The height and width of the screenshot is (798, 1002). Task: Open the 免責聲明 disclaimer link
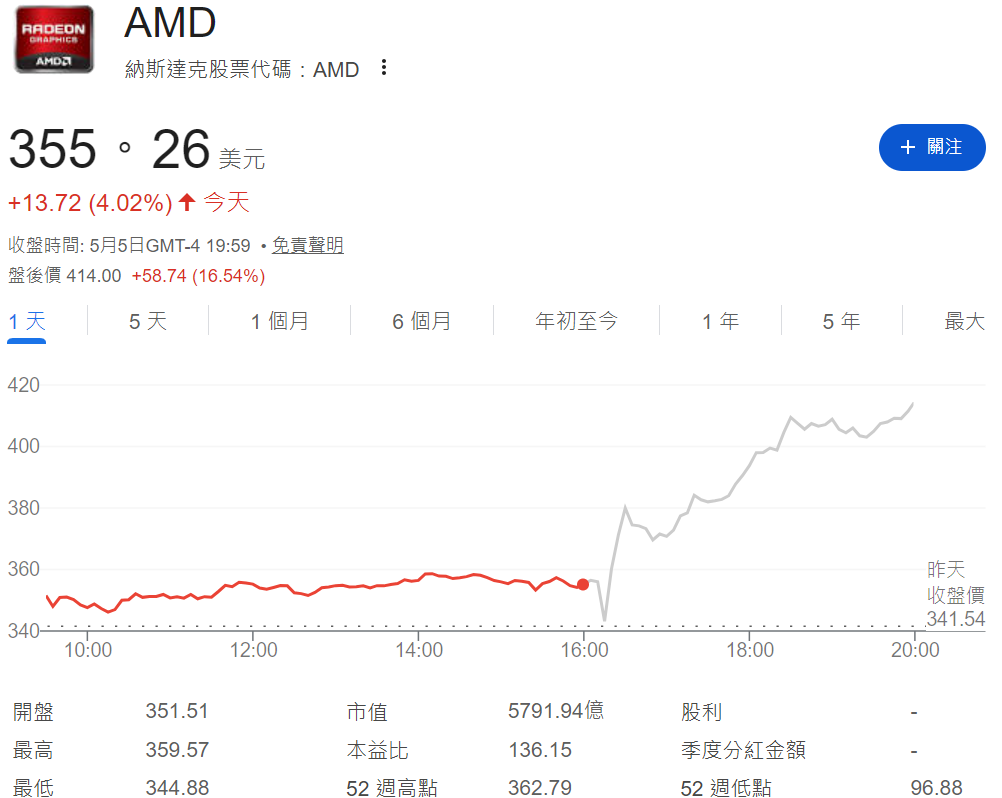tap(308, 245)
